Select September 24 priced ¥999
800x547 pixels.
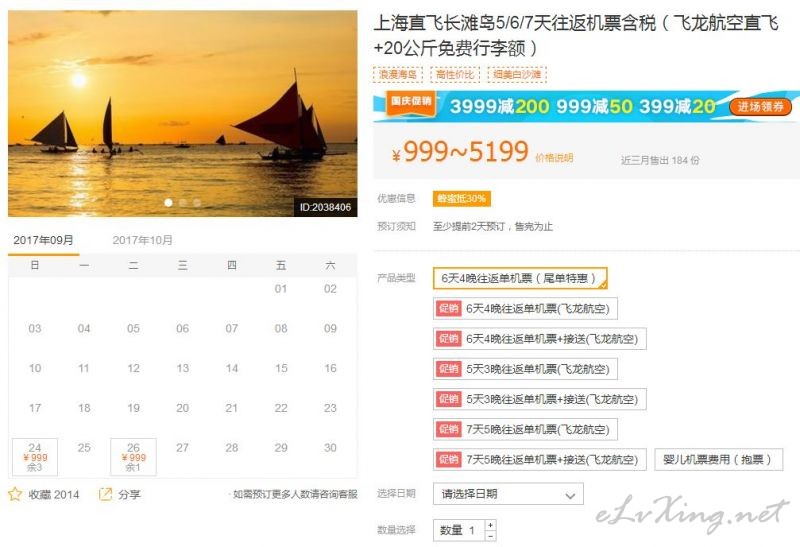(35, 457)
